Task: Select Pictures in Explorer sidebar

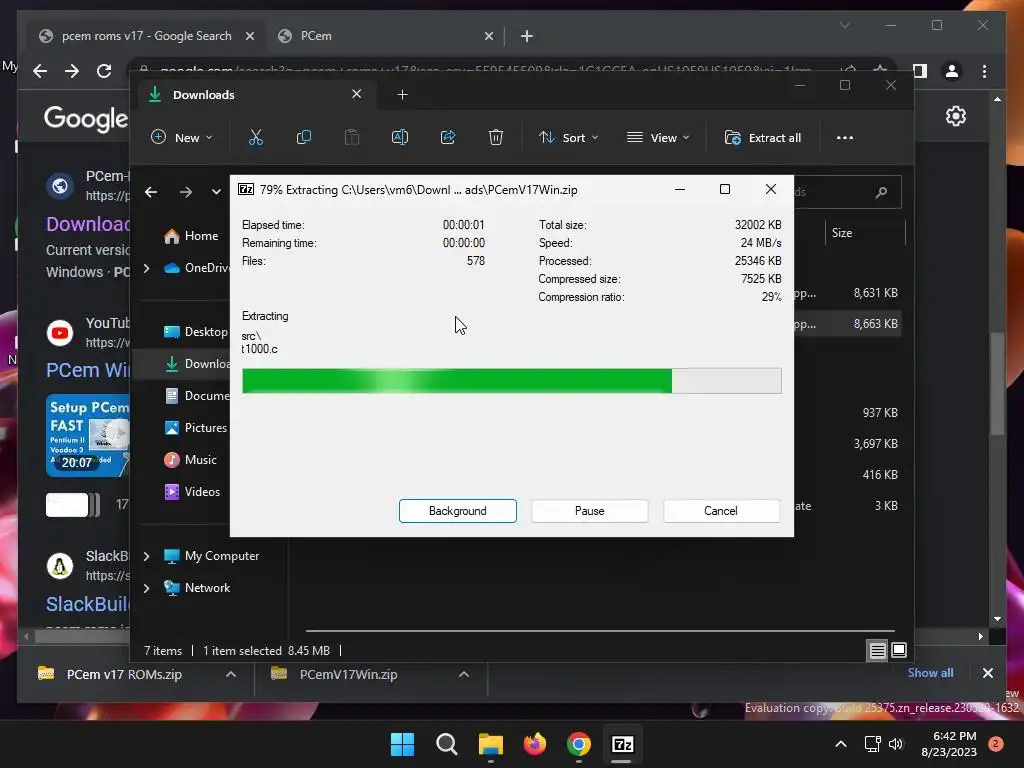Action: click(x=195, y=428)
